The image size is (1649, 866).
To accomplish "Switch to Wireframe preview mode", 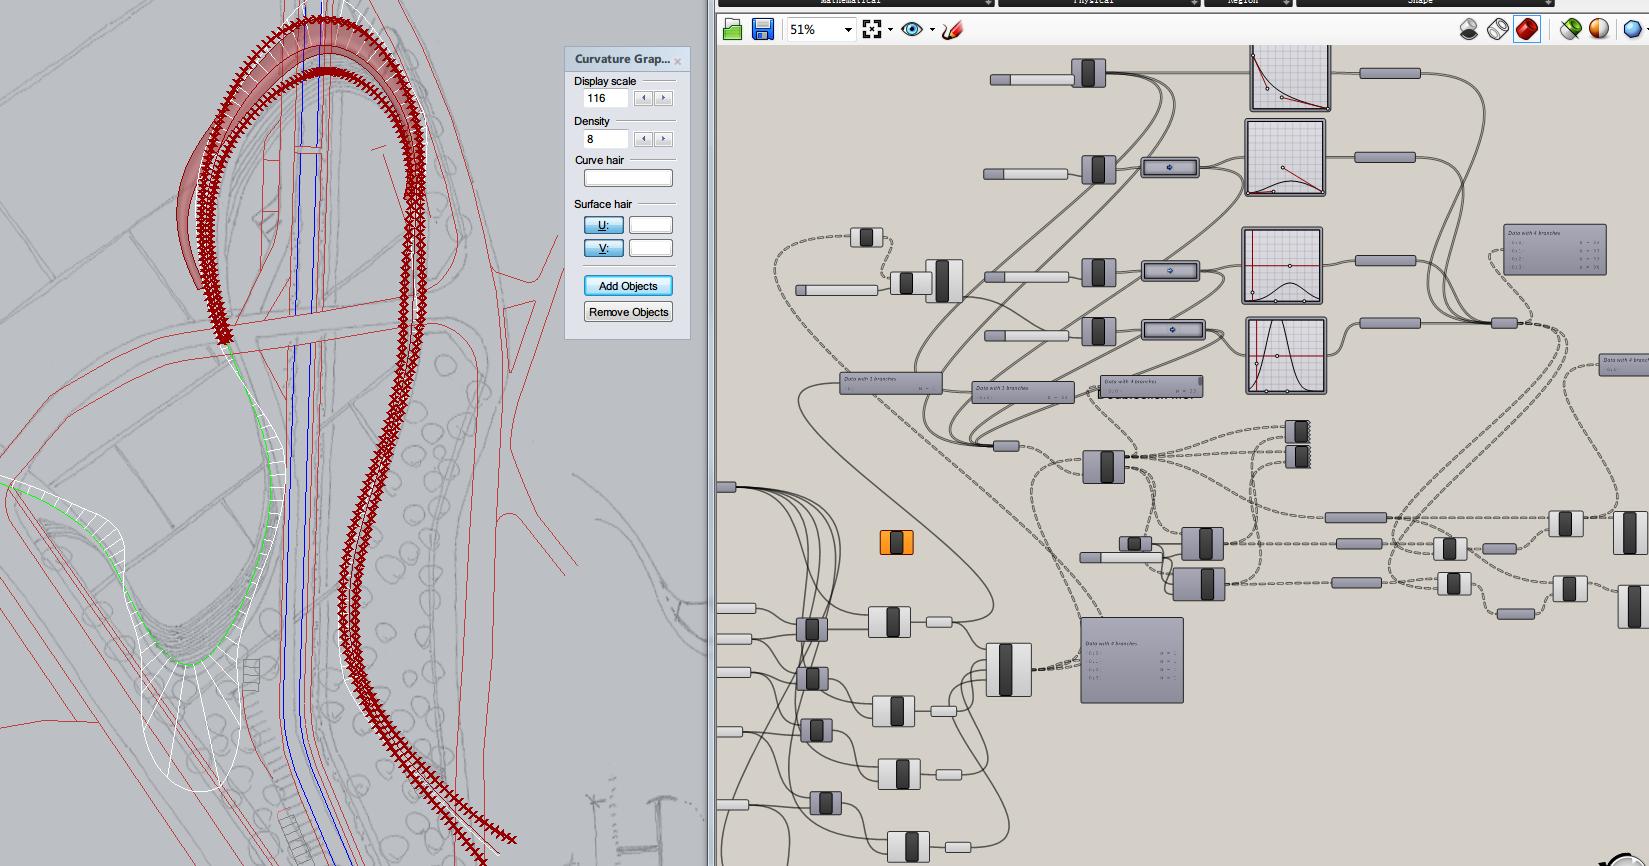I will [x=1497, y=30].
